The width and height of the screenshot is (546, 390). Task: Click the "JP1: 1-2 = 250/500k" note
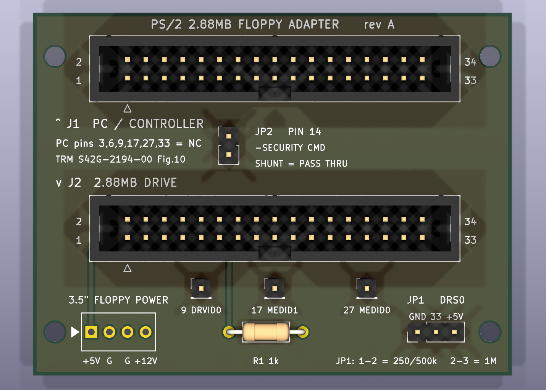386,361
